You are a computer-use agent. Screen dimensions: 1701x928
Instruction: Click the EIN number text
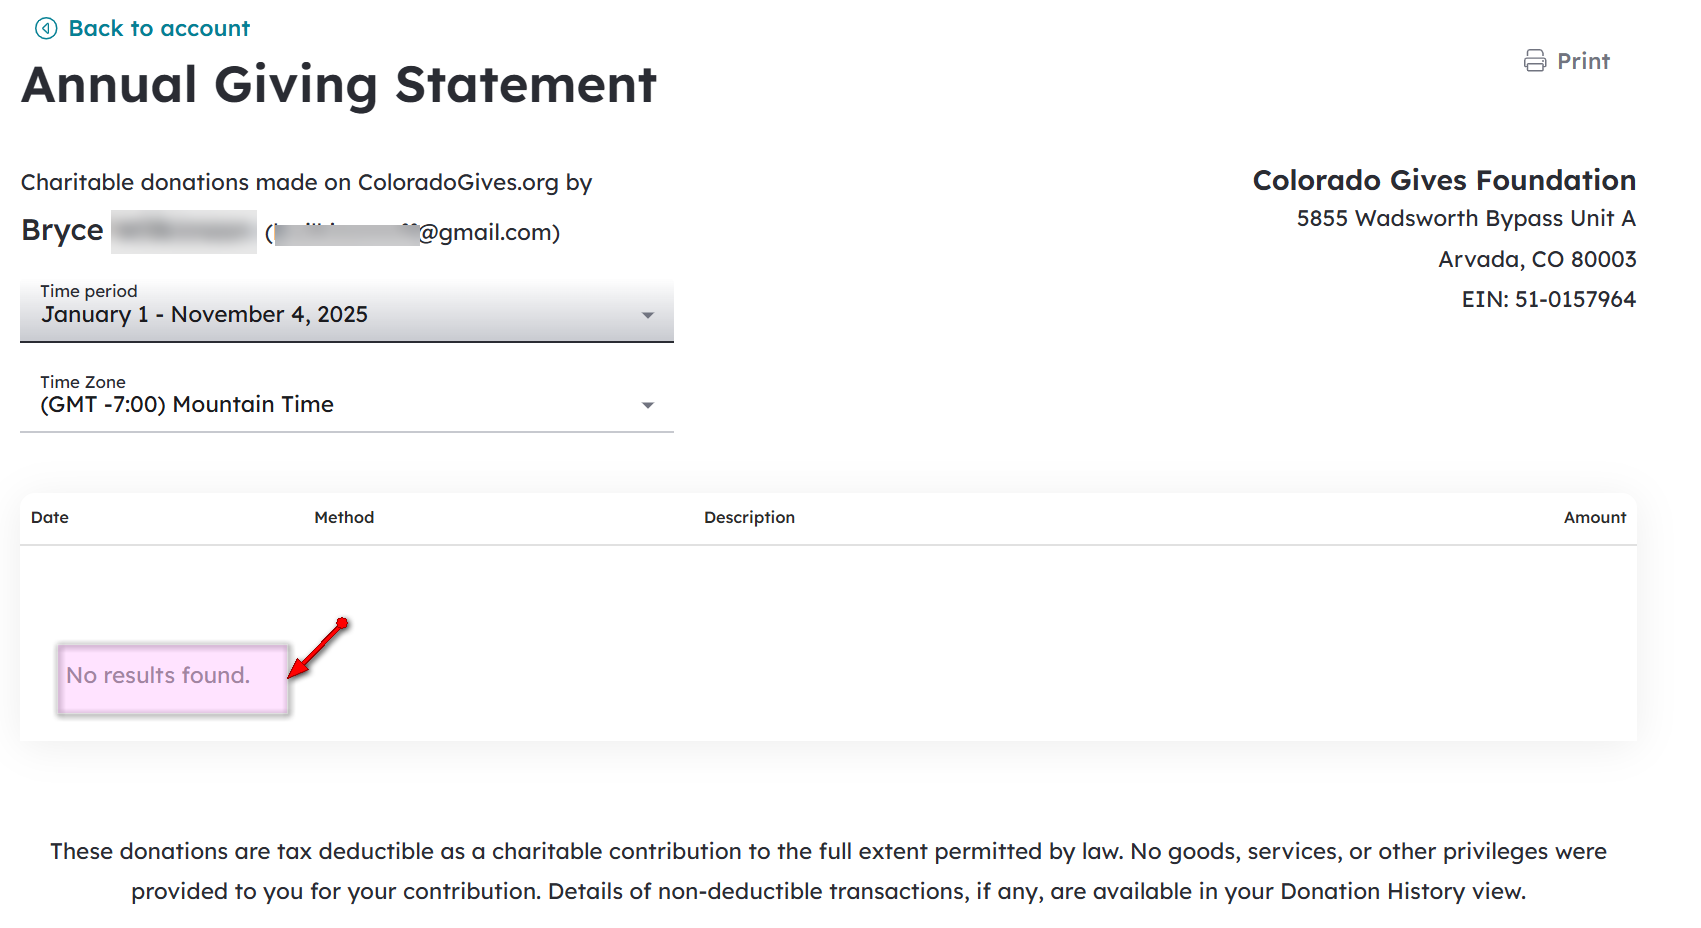point(1547,298)
